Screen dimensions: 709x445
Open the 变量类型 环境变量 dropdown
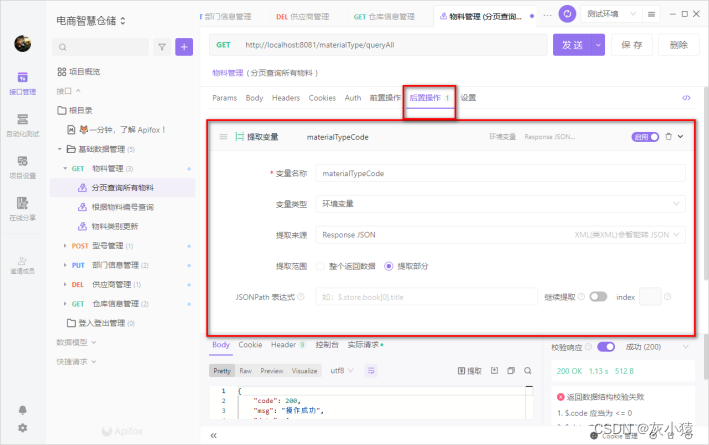point(501,204)
